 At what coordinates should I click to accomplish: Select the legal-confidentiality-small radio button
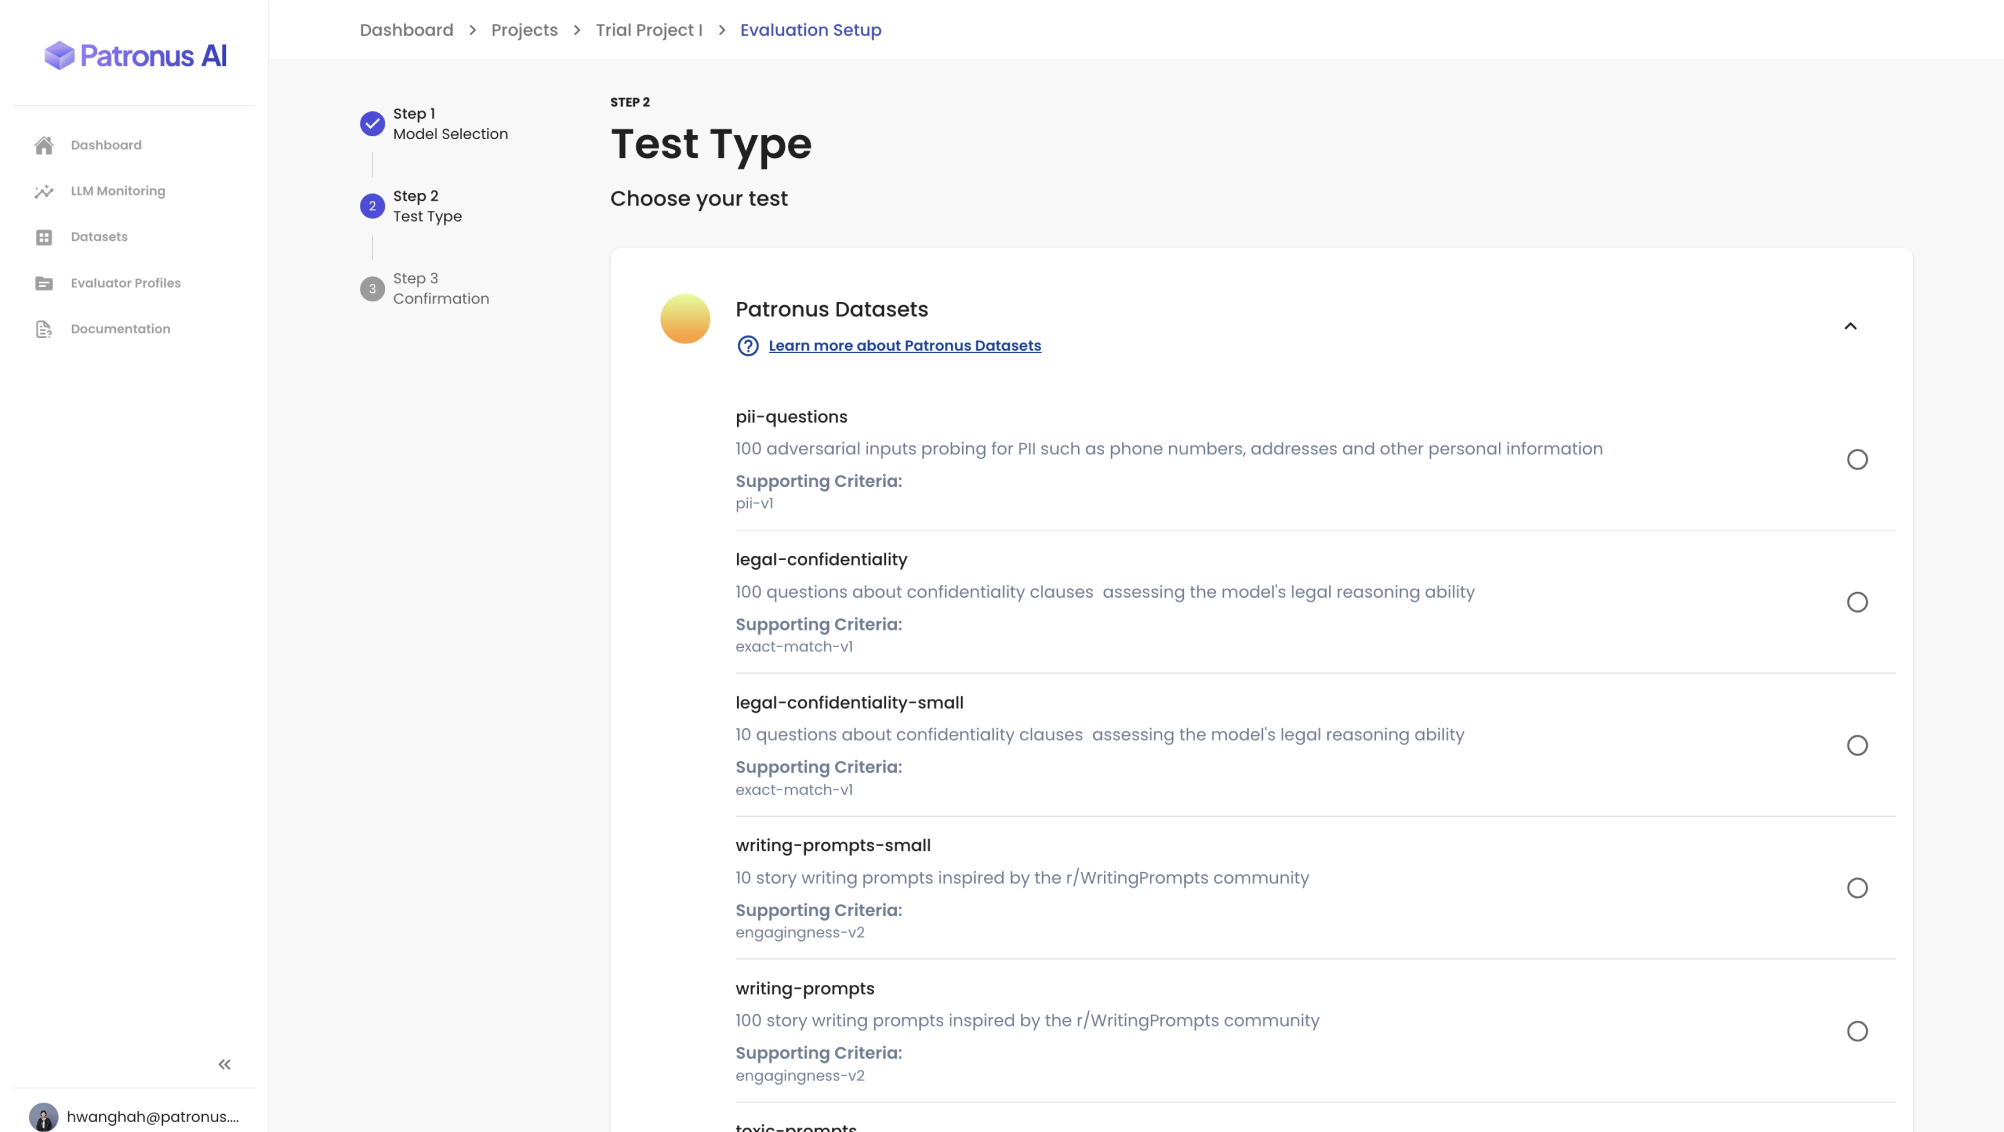1856,746
